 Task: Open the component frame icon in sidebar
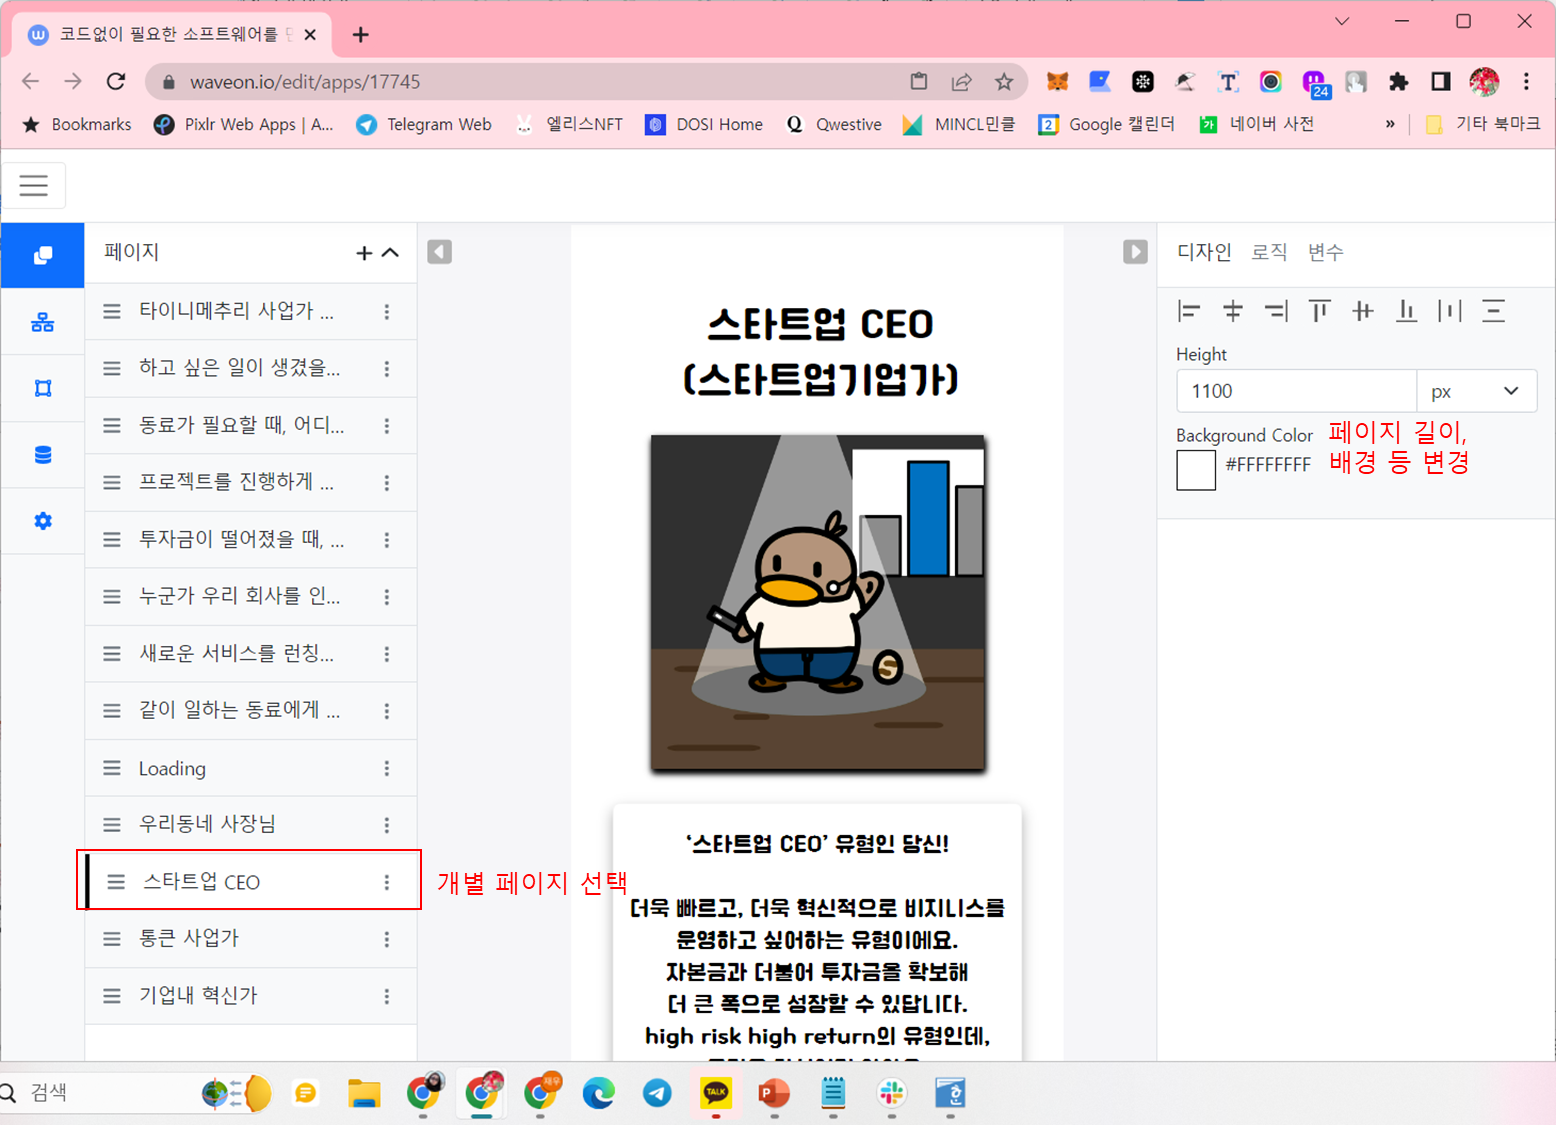(x=42, y=388)
